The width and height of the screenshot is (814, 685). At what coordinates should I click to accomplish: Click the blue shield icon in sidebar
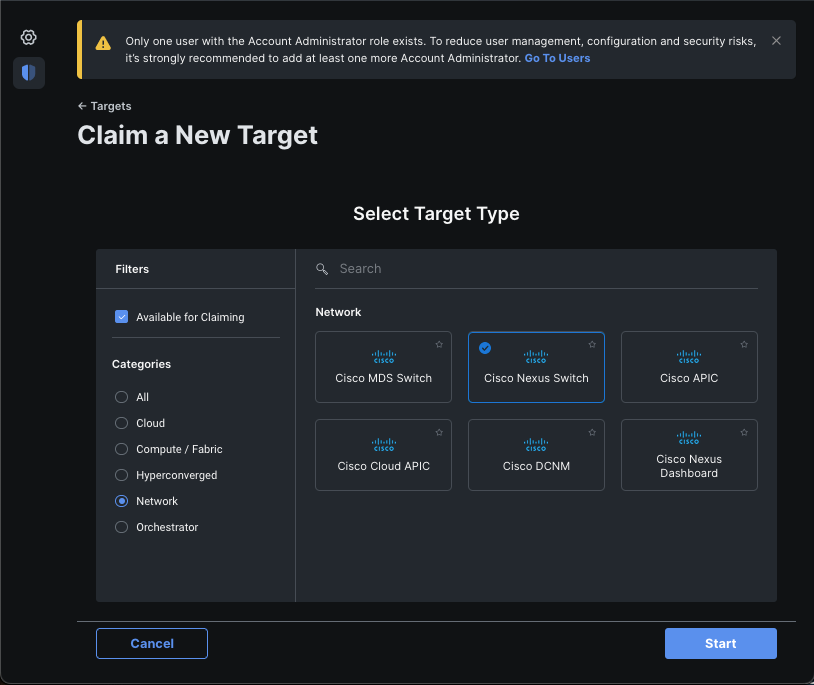tap(29, 73)
